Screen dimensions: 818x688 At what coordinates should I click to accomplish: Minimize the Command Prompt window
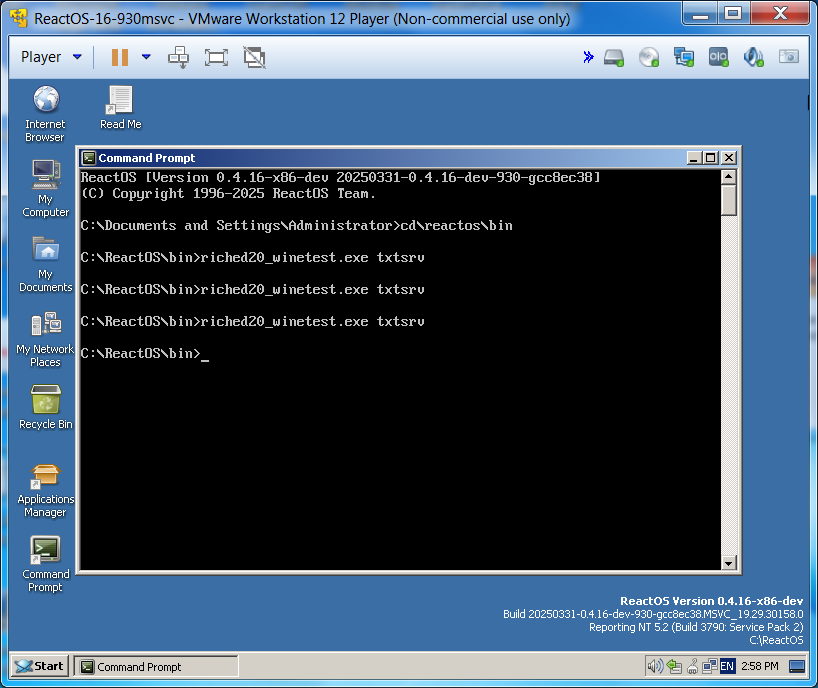tap(693, 158)
